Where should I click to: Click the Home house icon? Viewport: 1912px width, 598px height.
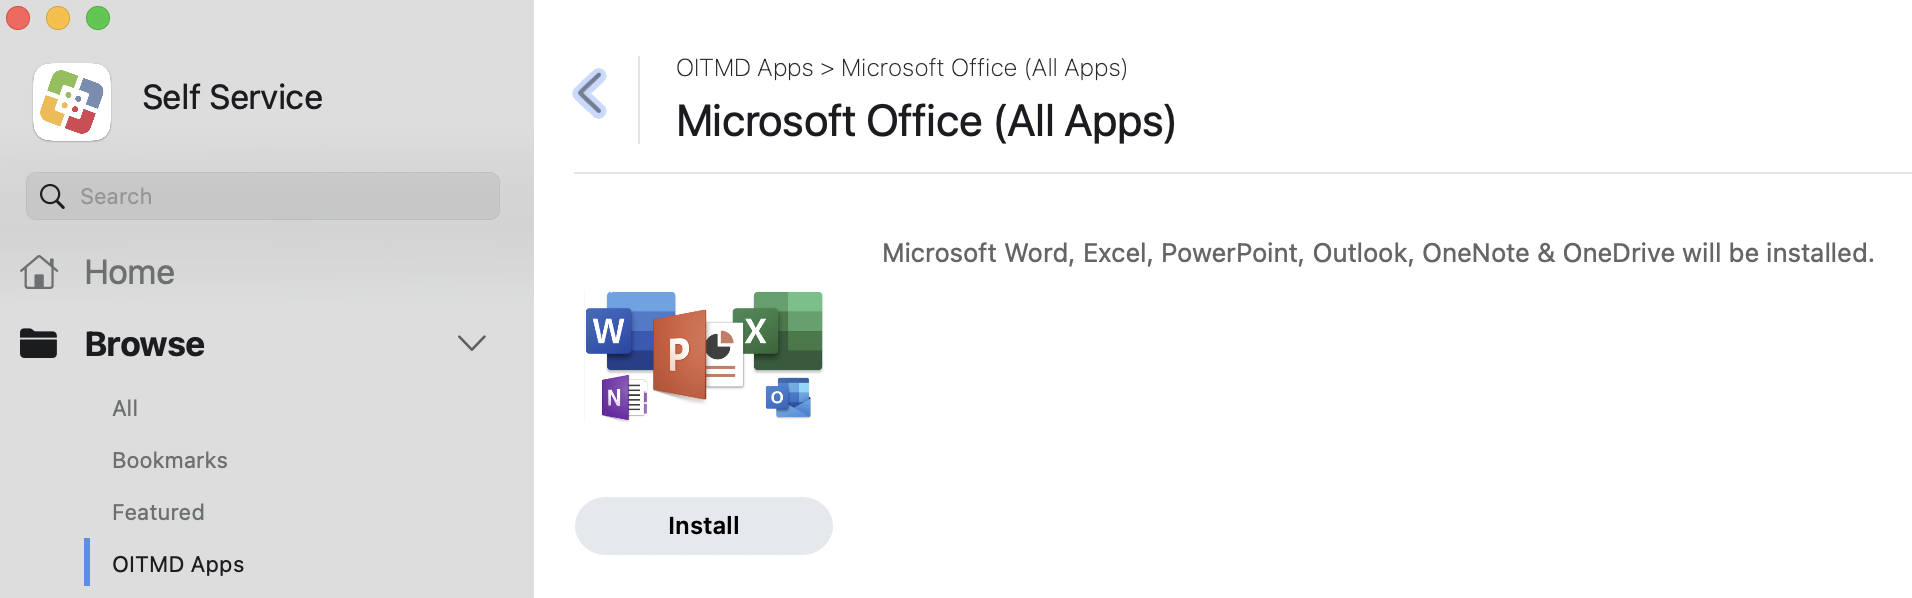pyautogui.click(x=39, y=272)
